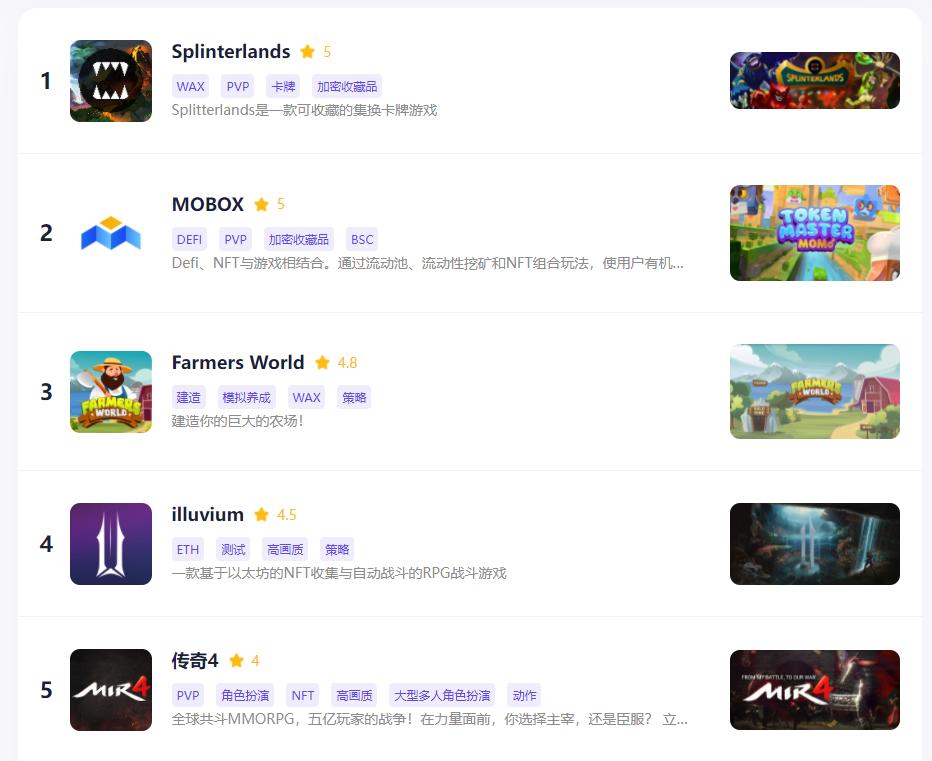Viewport: 932px width, 761px height.
Task: Click the star icon beside Farmers World
Action: 322,363
